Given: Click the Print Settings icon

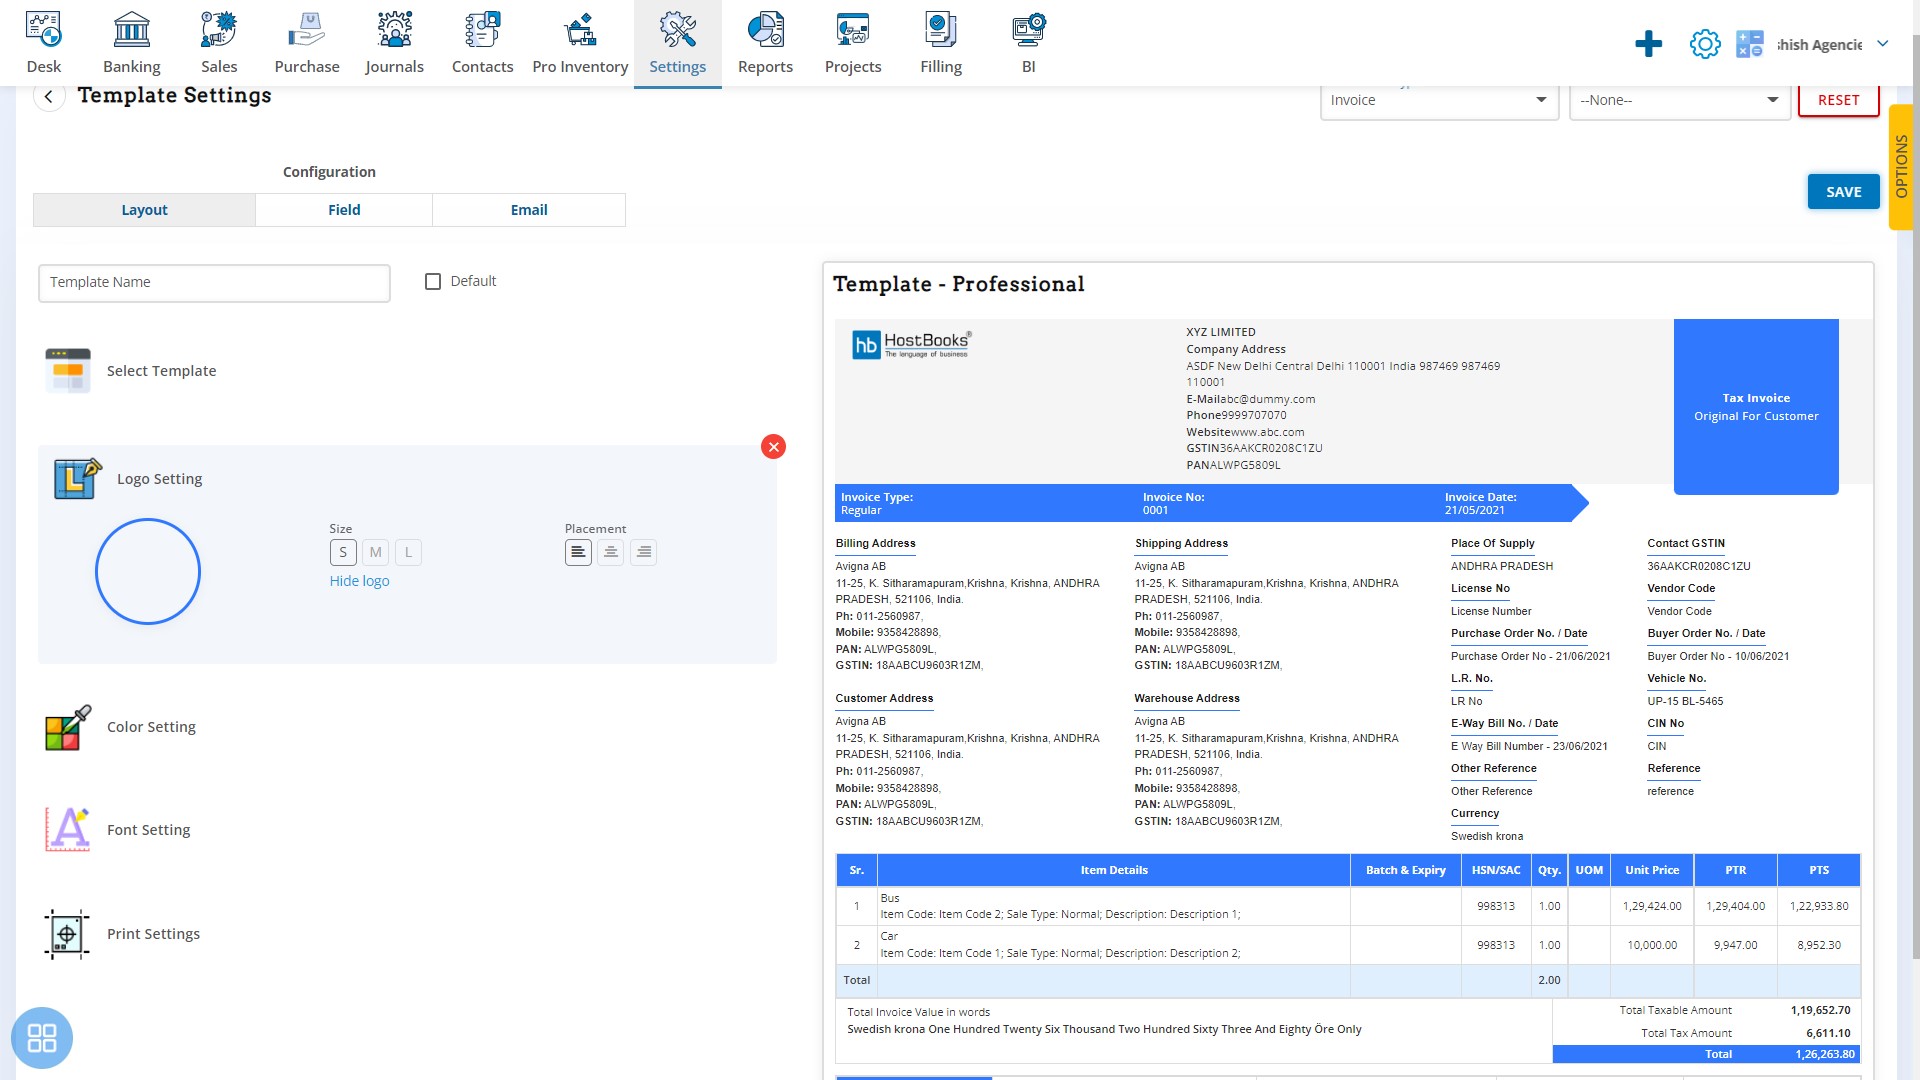Looking at the screenshot, I should pos(67,934).
